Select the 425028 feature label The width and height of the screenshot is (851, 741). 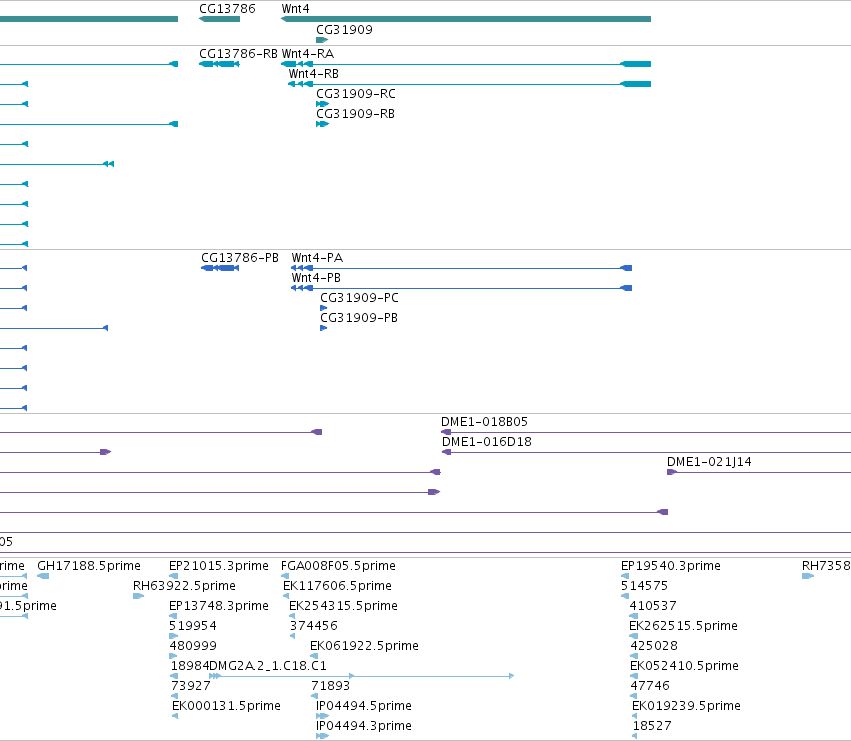click(x=654, y=646)
